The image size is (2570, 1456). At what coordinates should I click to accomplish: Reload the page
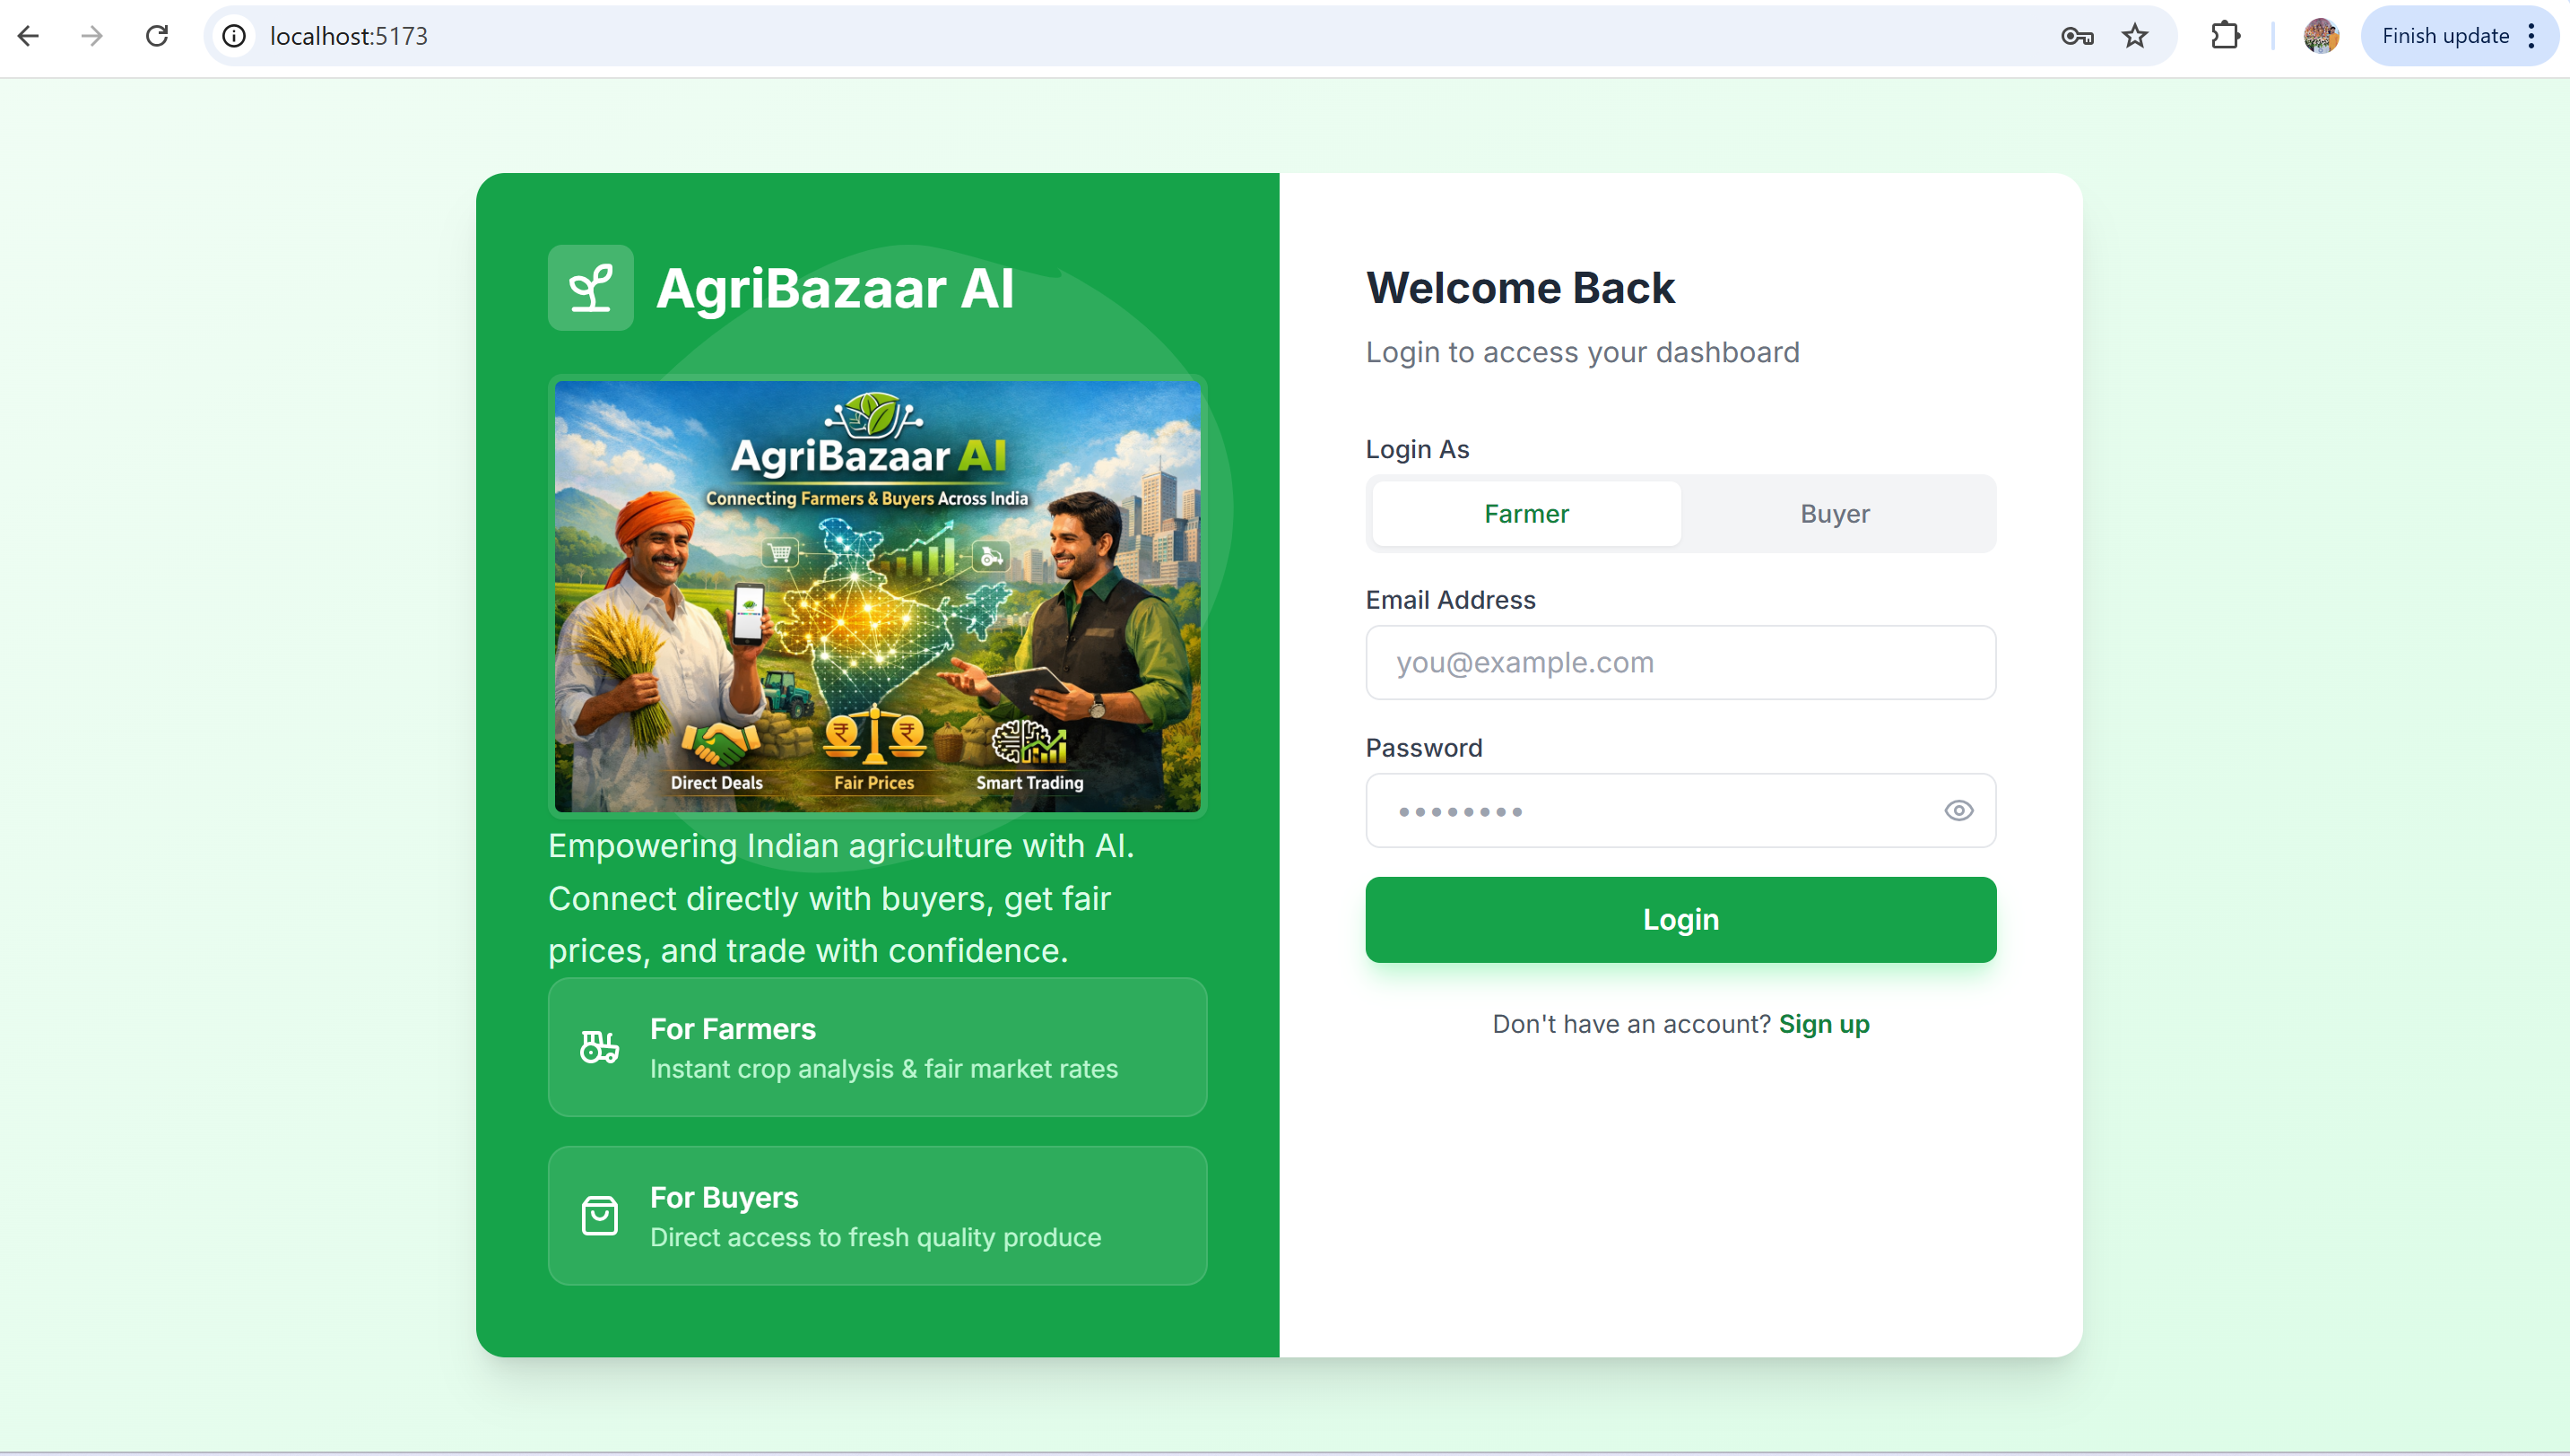click(157, 36)
